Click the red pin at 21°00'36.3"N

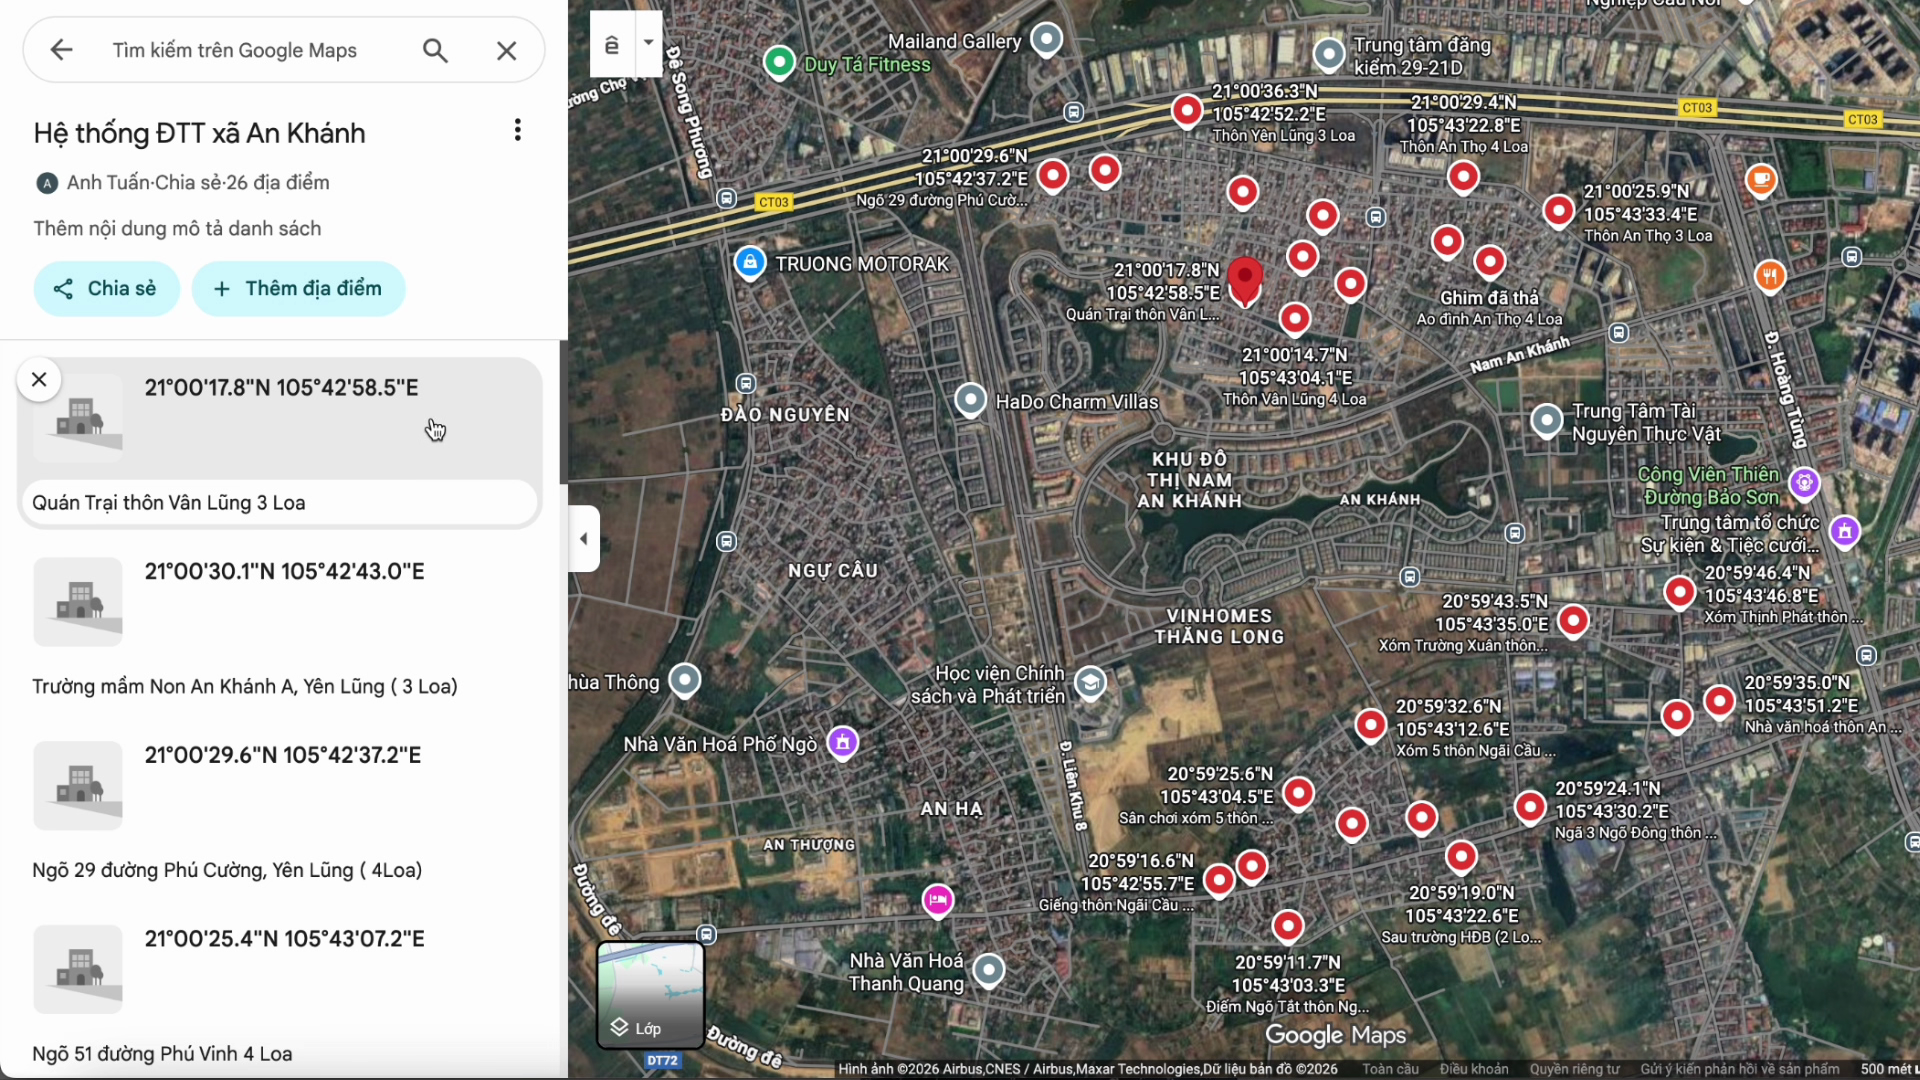[x=1187, y=111]
